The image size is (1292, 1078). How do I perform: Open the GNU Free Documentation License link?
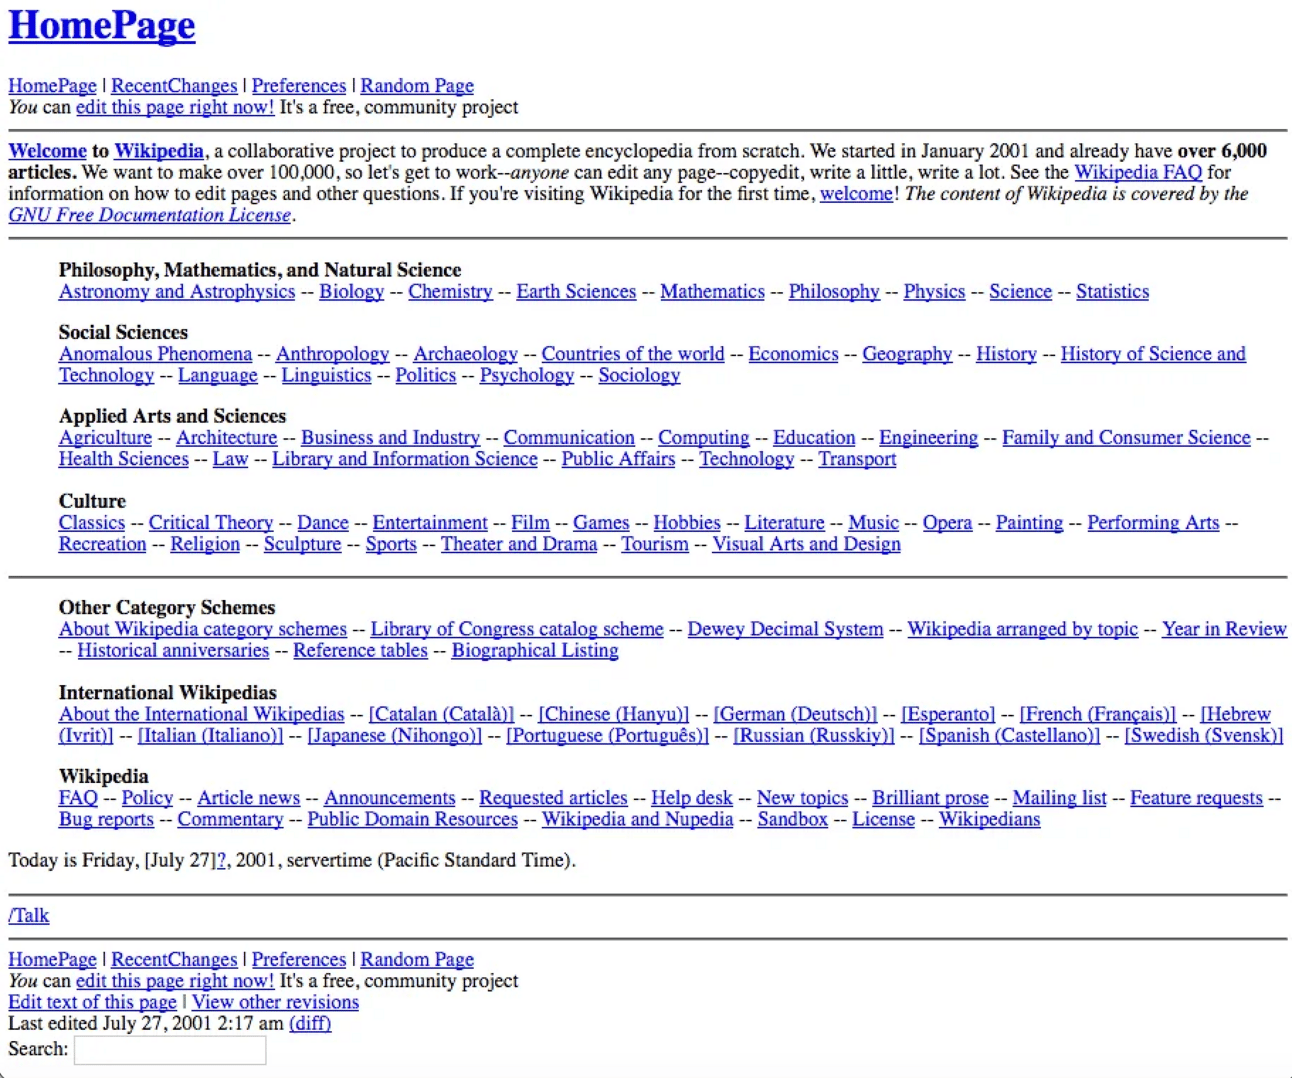[150, 215]
